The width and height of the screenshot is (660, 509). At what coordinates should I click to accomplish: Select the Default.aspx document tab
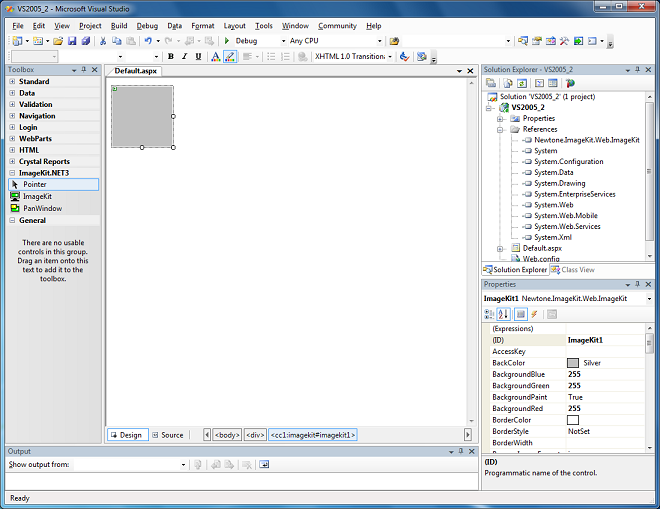pos(136,71)
